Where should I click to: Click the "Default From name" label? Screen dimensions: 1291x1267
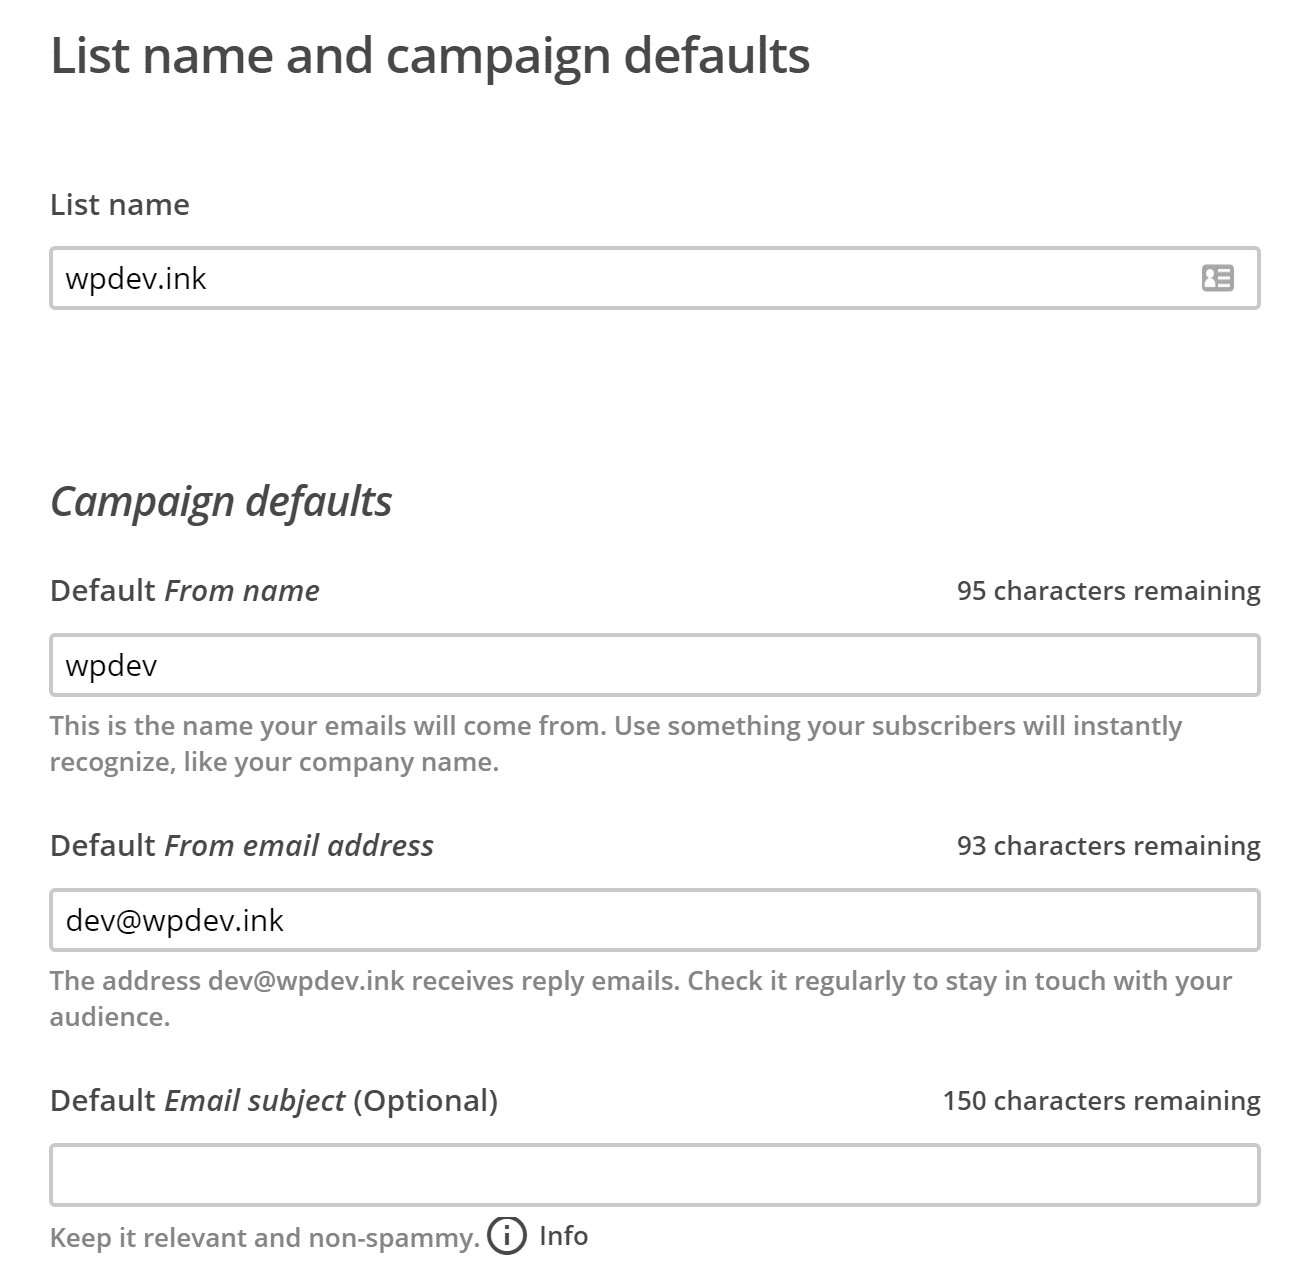185,591
